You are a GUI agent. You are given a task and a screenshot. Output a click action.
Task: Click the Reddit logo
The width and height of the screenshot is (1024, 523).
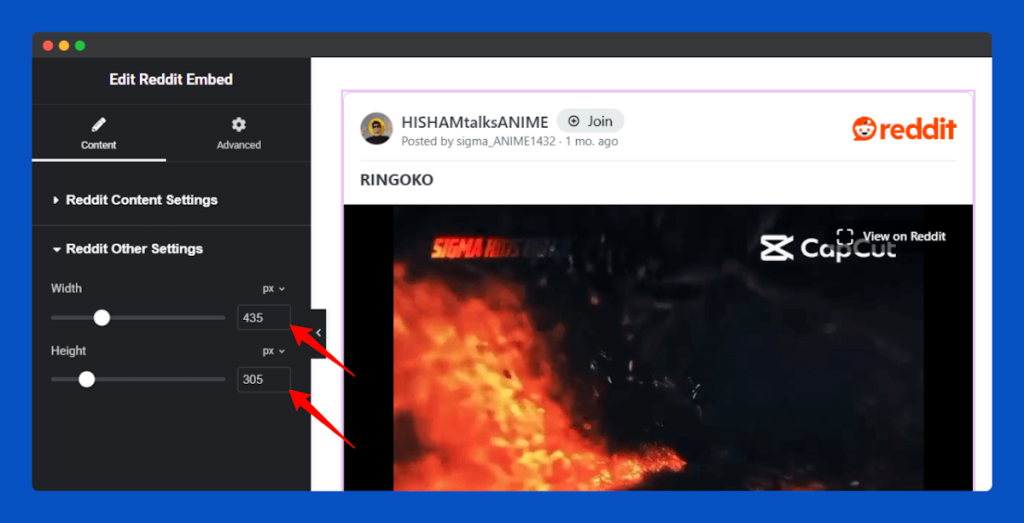tap(904, 129)
